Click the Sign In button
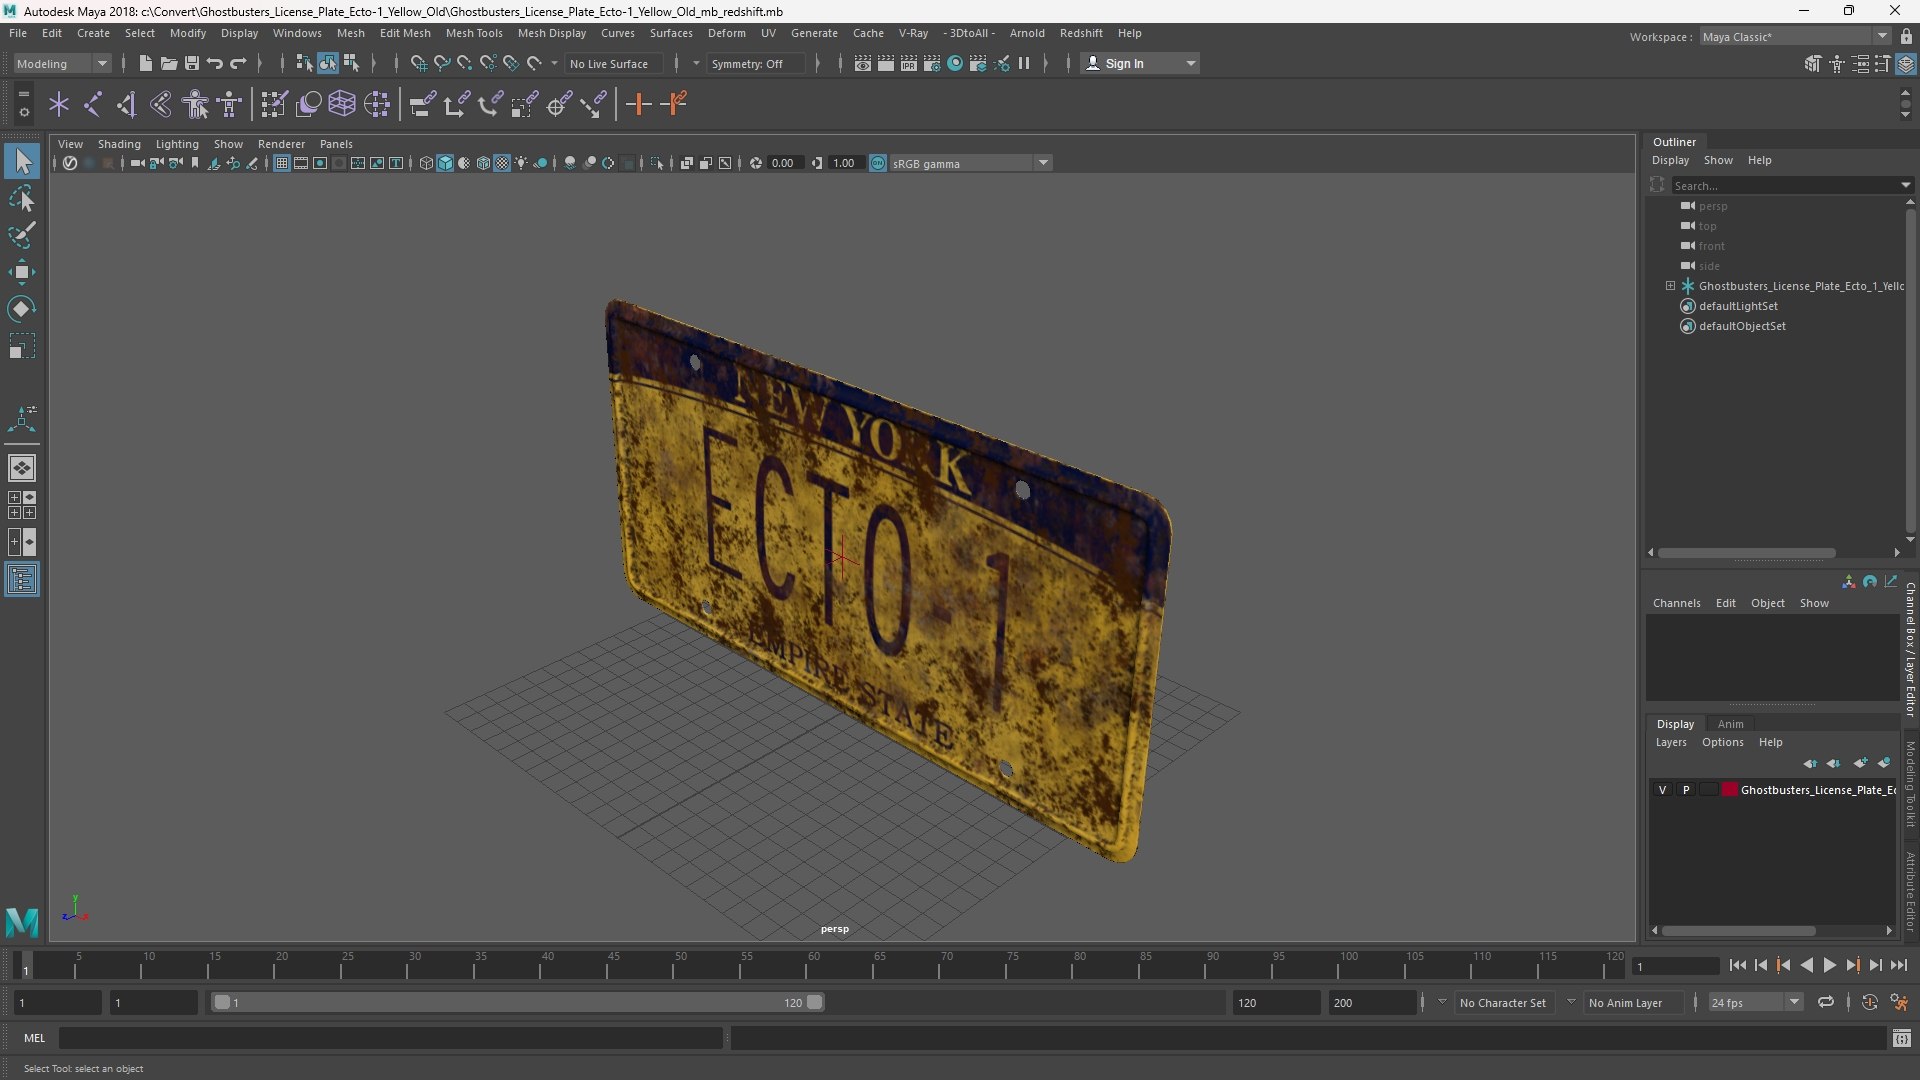This screenshot has height=1080, width=1920. click(1140, 63)
